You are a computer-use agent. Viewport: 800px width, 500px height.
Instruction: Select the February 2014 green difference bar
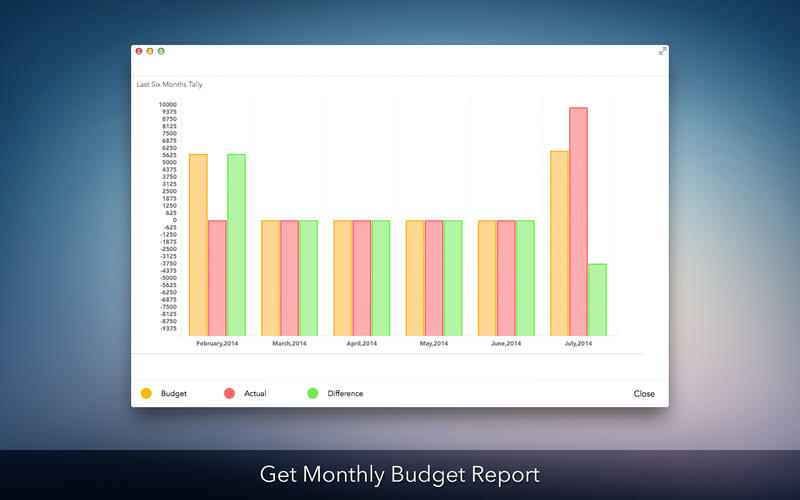pos(236,245)
